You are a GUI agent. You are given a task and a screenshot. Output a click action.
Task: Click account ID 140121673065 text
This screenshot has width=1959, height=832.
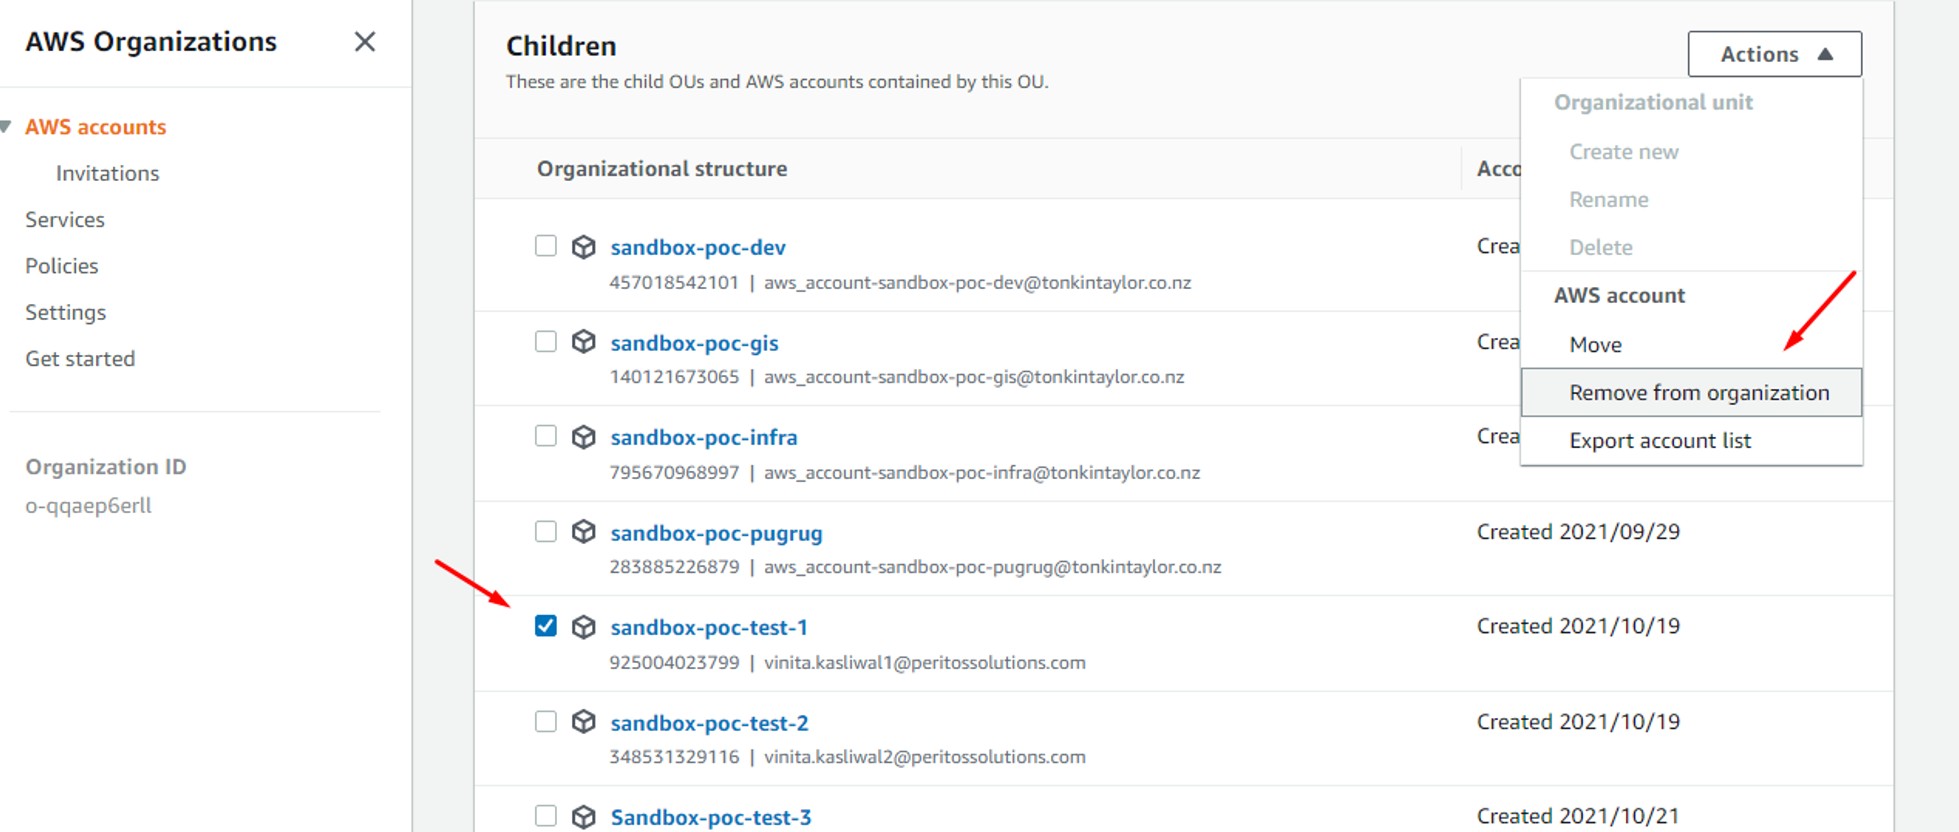pos(674,377)
